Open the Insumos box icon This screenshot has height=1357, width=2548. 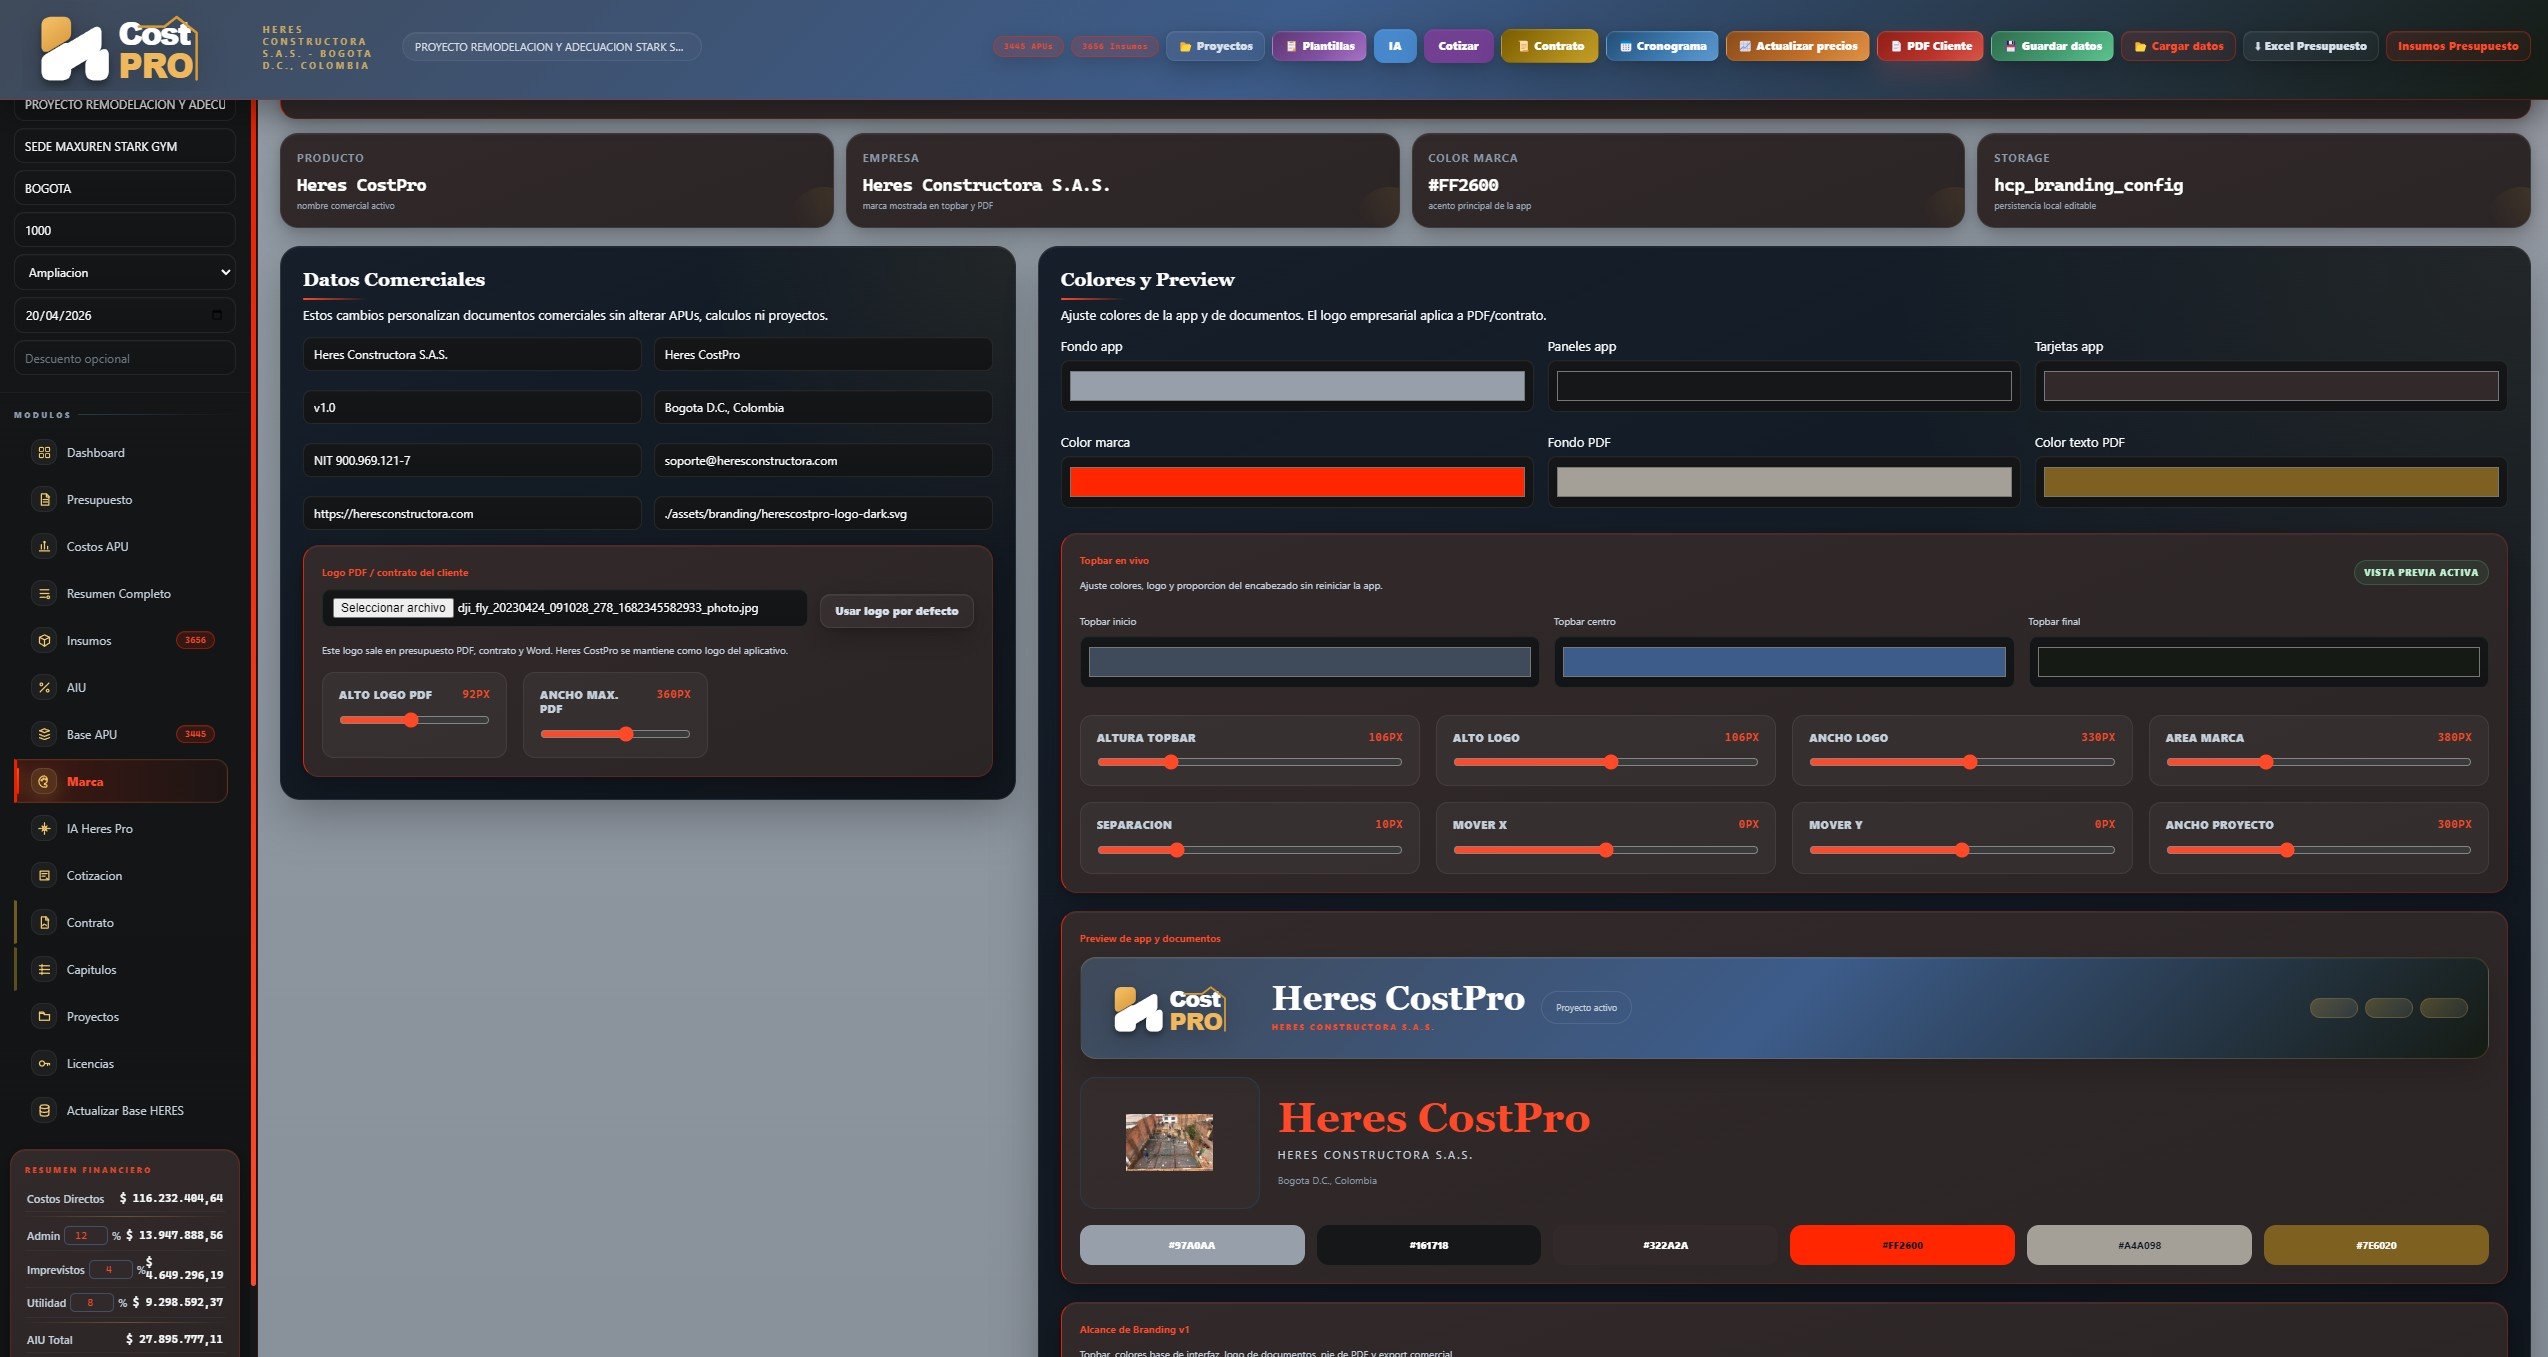(44, 641)
